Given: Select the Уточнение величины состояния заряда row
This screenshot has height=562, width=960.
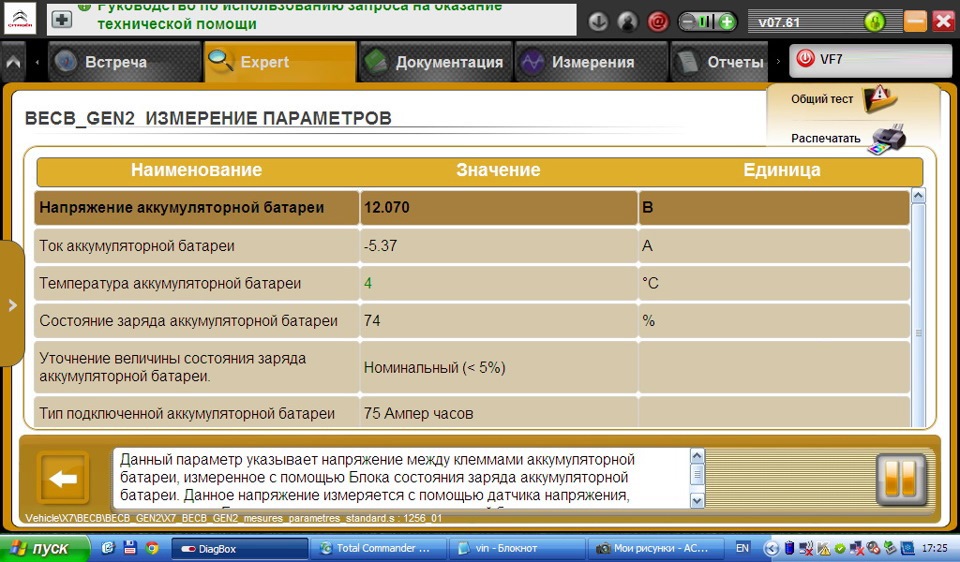Looking at the screenshot, I should [471, 367].
